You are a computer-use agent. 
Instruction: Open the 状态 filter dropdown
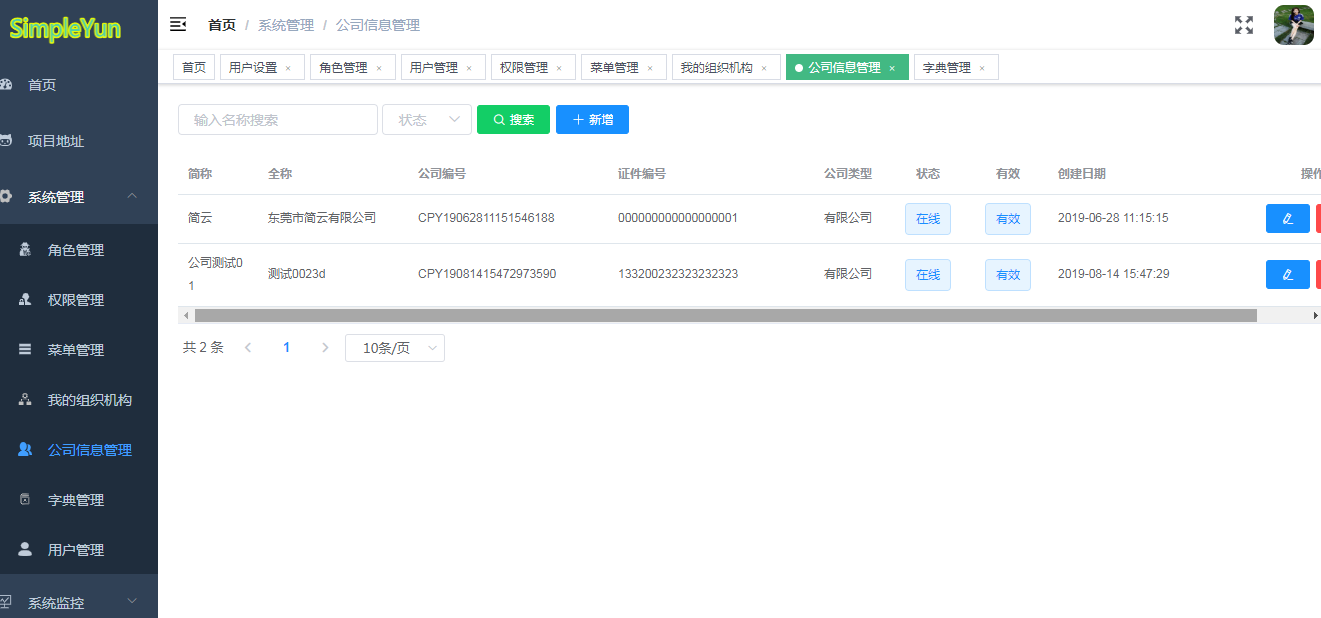click(x=427, y=119)
